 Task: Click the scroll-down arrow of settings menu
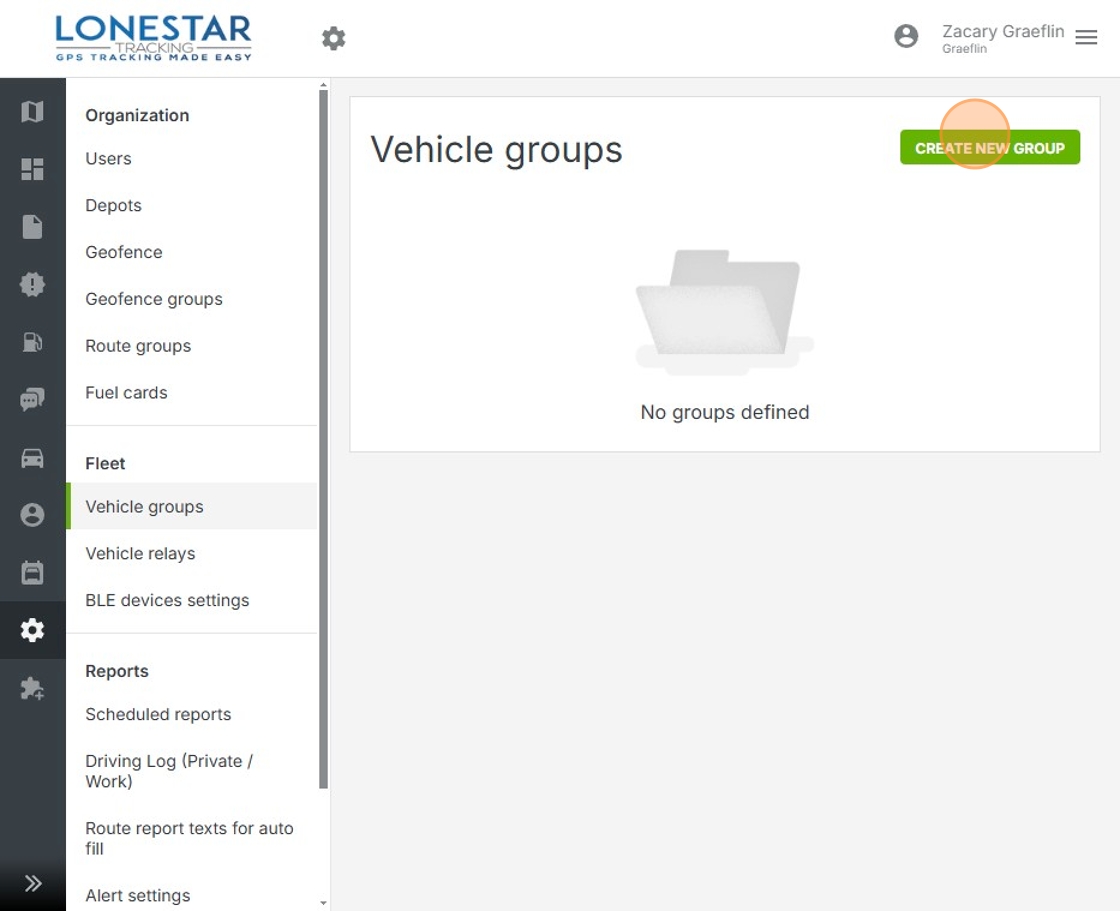click(x=324, y=903)
